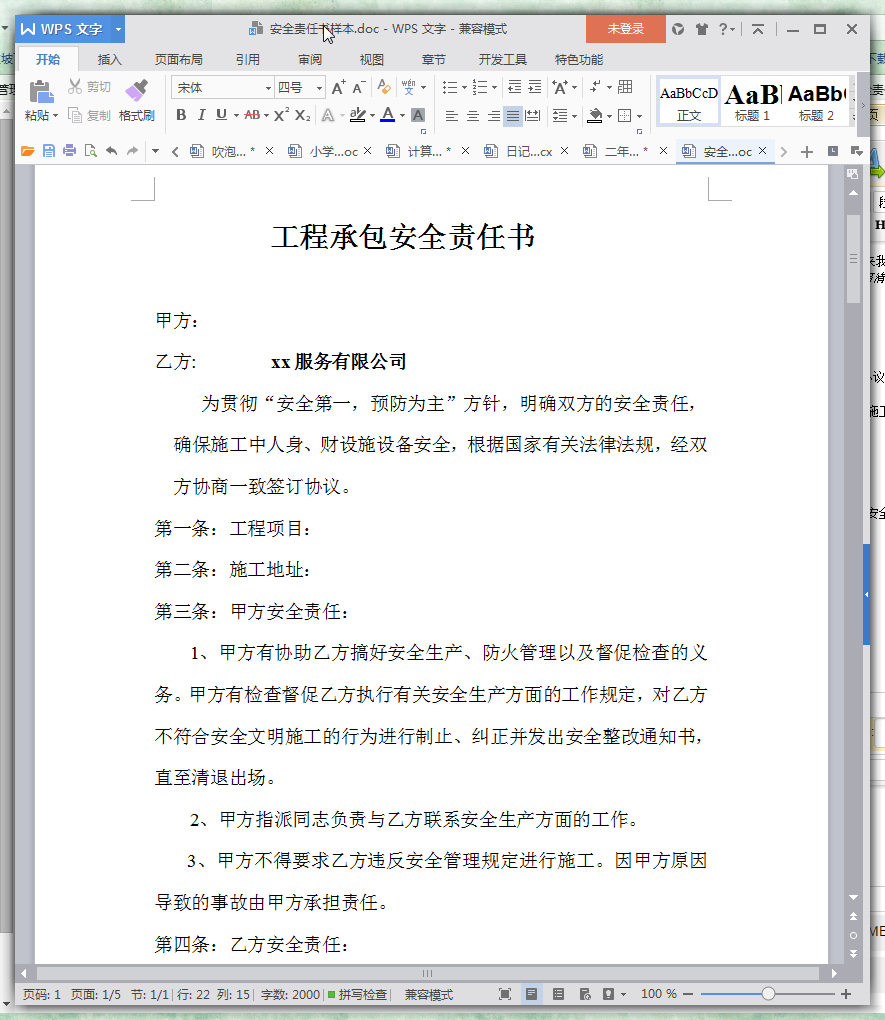Image resolution: width=885 pixels, height=1020 pixels.
Task: Center align the paragraph
Action: 473,116
